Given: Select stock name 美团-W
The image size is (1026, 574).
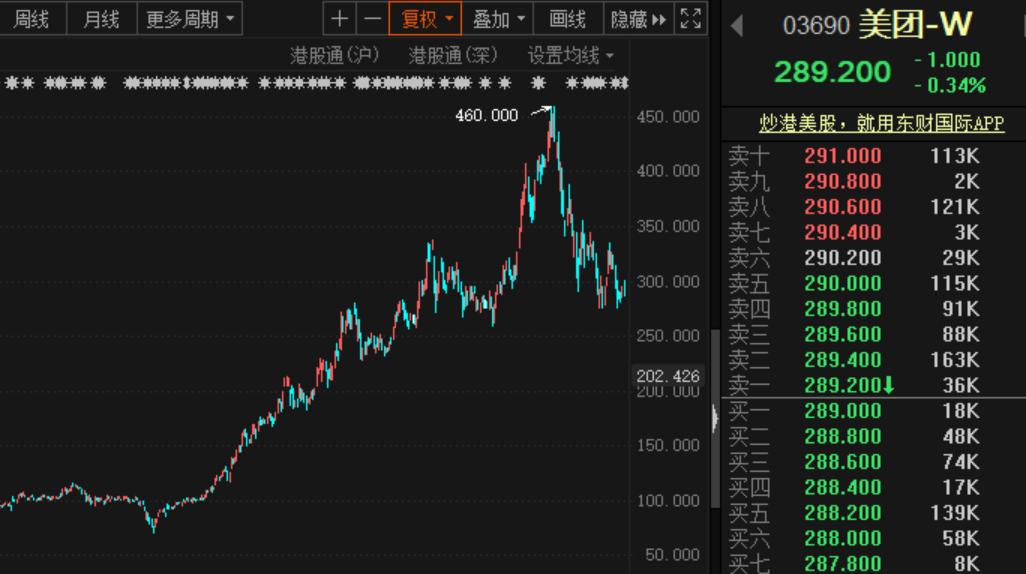Looking at the screenshot, I should [916, 24].
